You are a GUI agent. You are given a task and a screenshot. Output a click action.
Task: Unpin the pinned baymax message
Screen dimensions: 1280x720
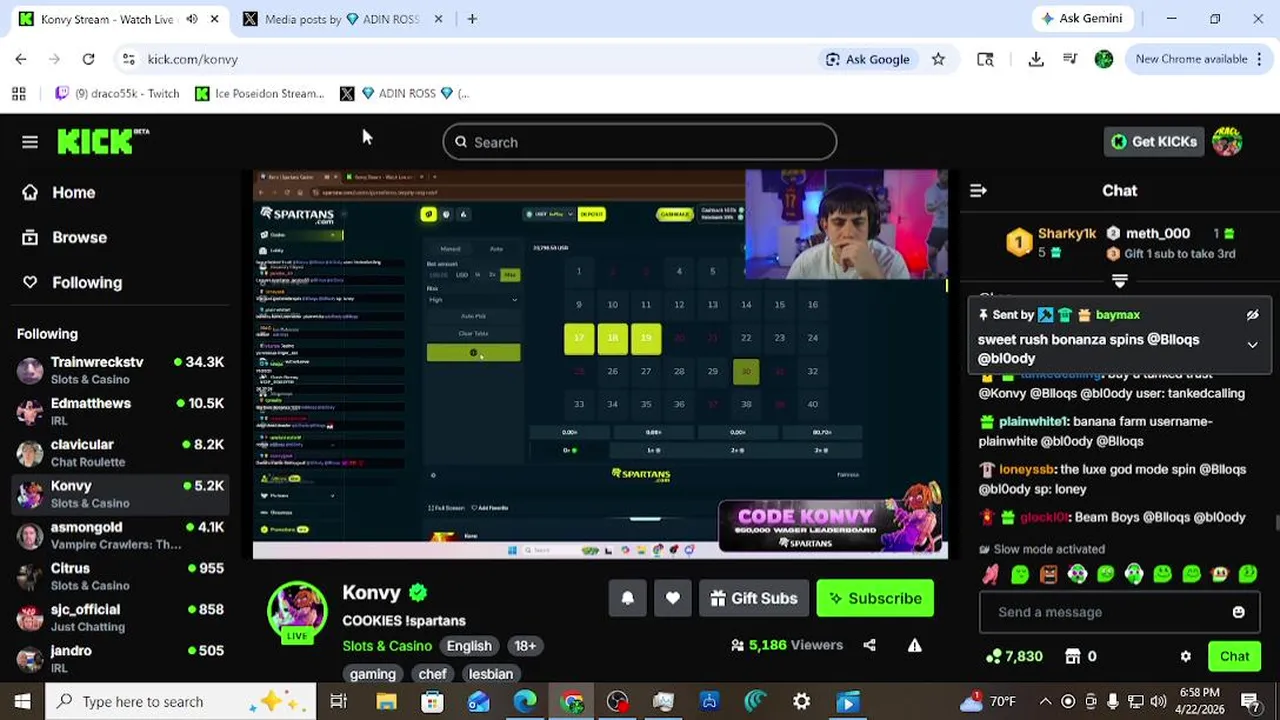pos(1252,315)
